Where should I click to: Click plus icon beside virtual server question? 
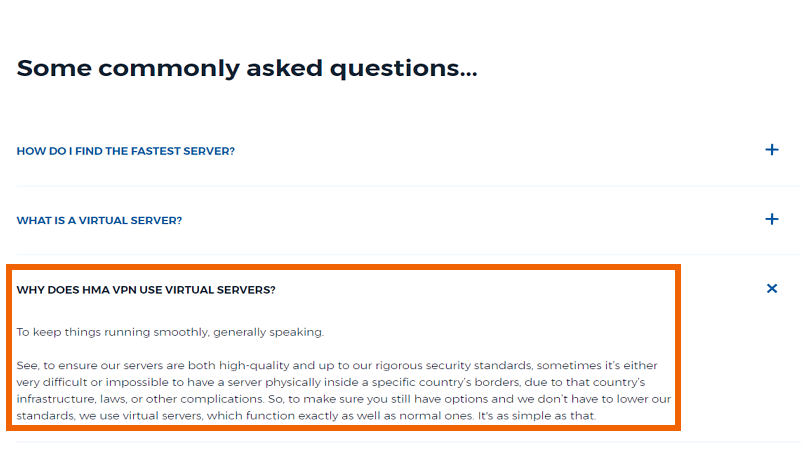[x=772, y=219]
